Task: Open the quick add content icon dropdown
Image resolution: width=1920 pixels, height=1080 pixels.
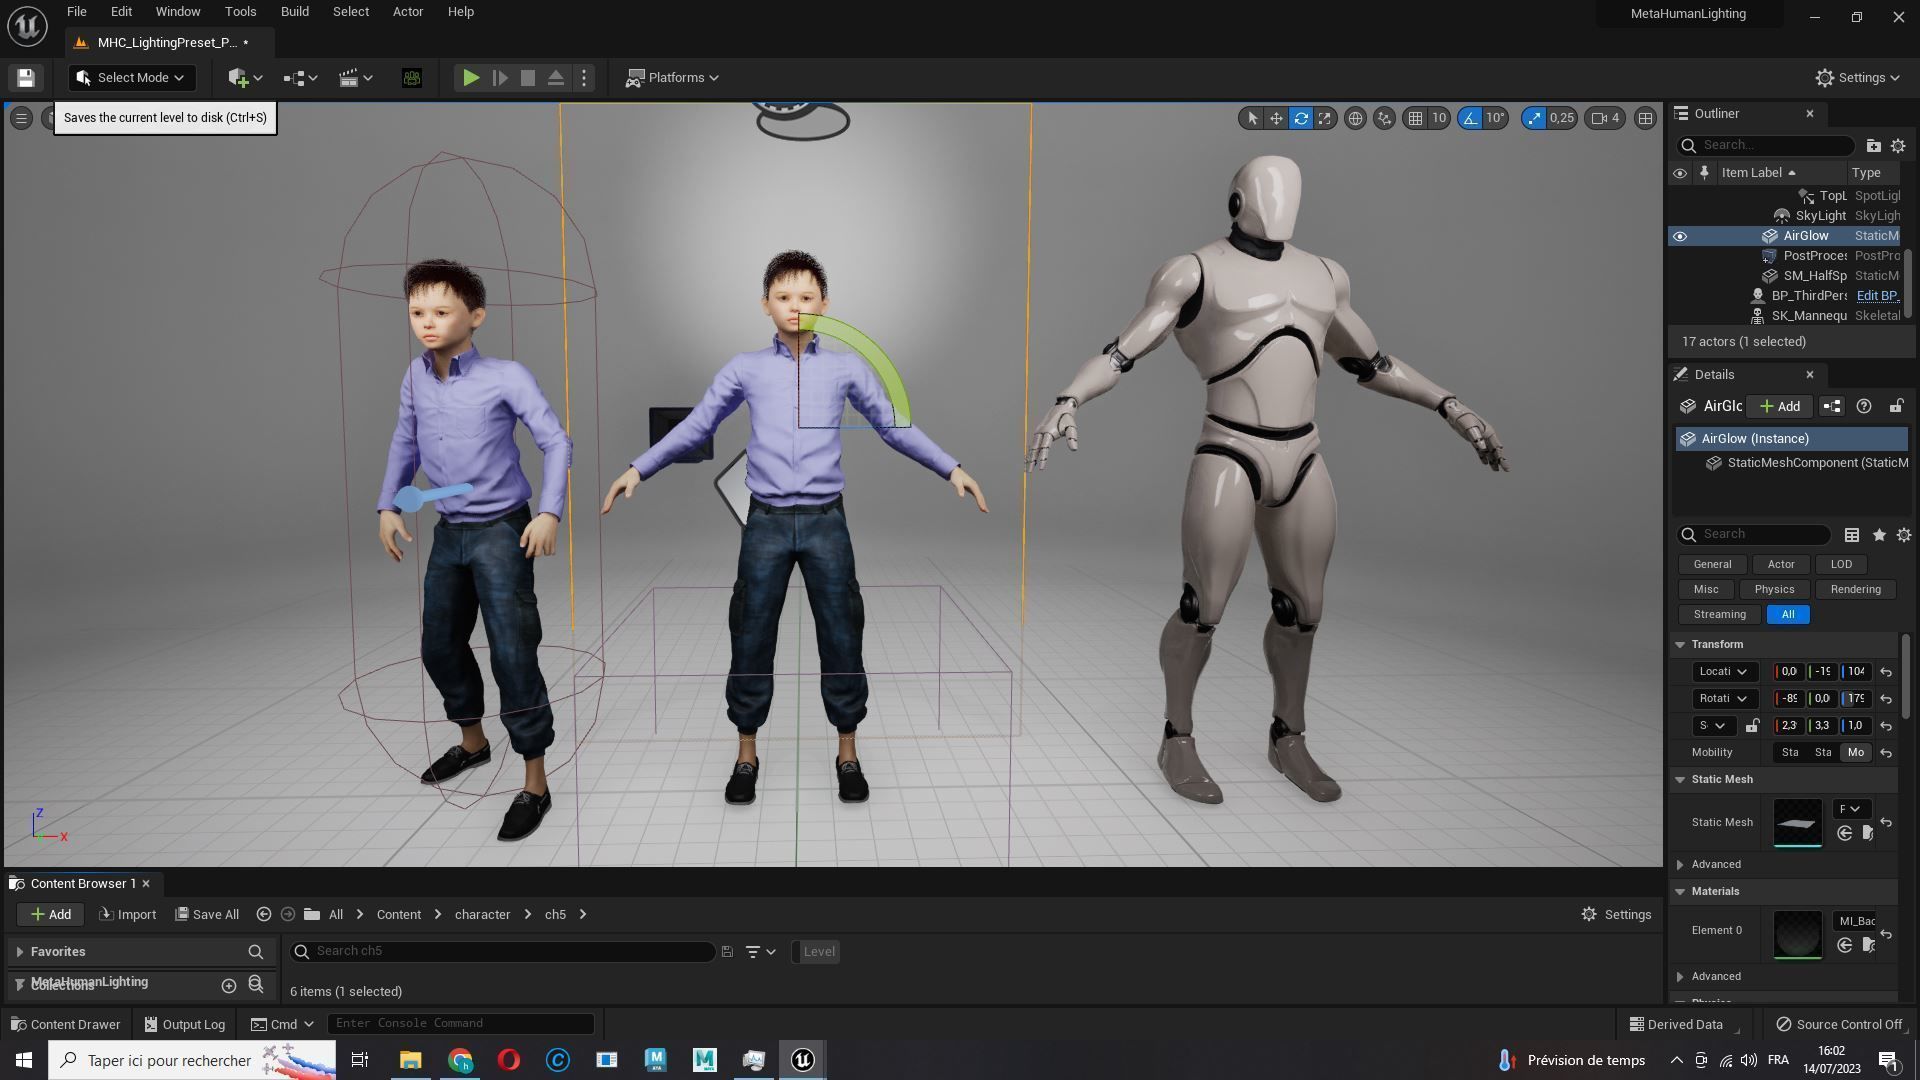Action: 245,78
